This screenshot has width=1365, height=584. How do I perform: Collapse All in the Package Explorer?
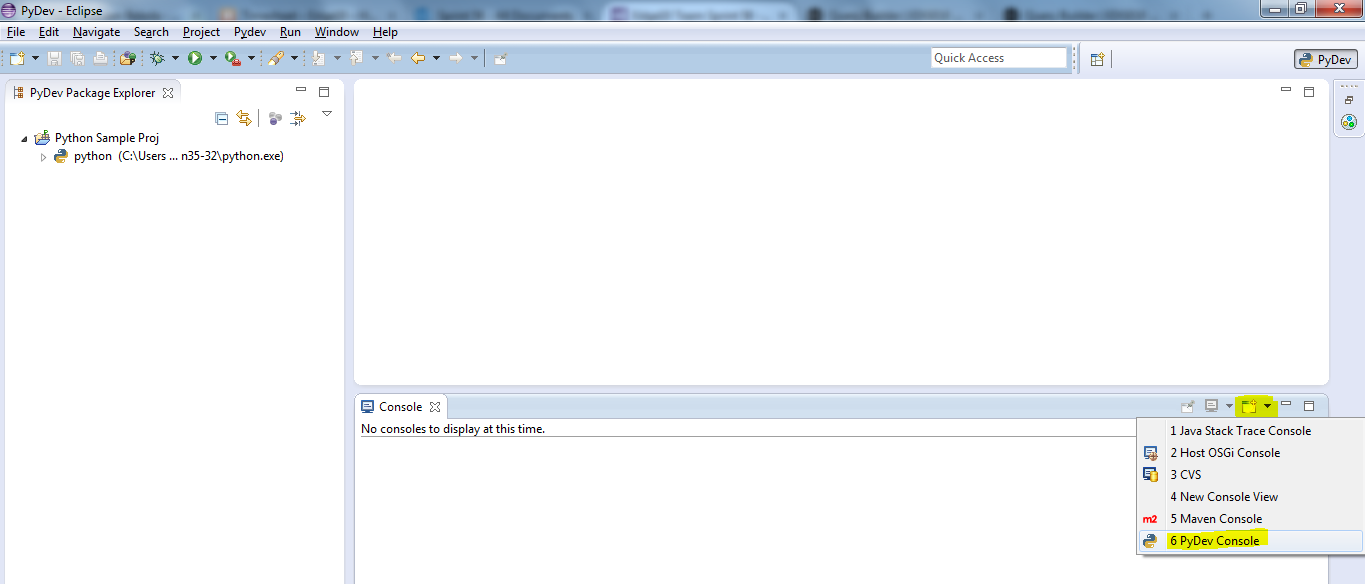[x=221, y=118]
